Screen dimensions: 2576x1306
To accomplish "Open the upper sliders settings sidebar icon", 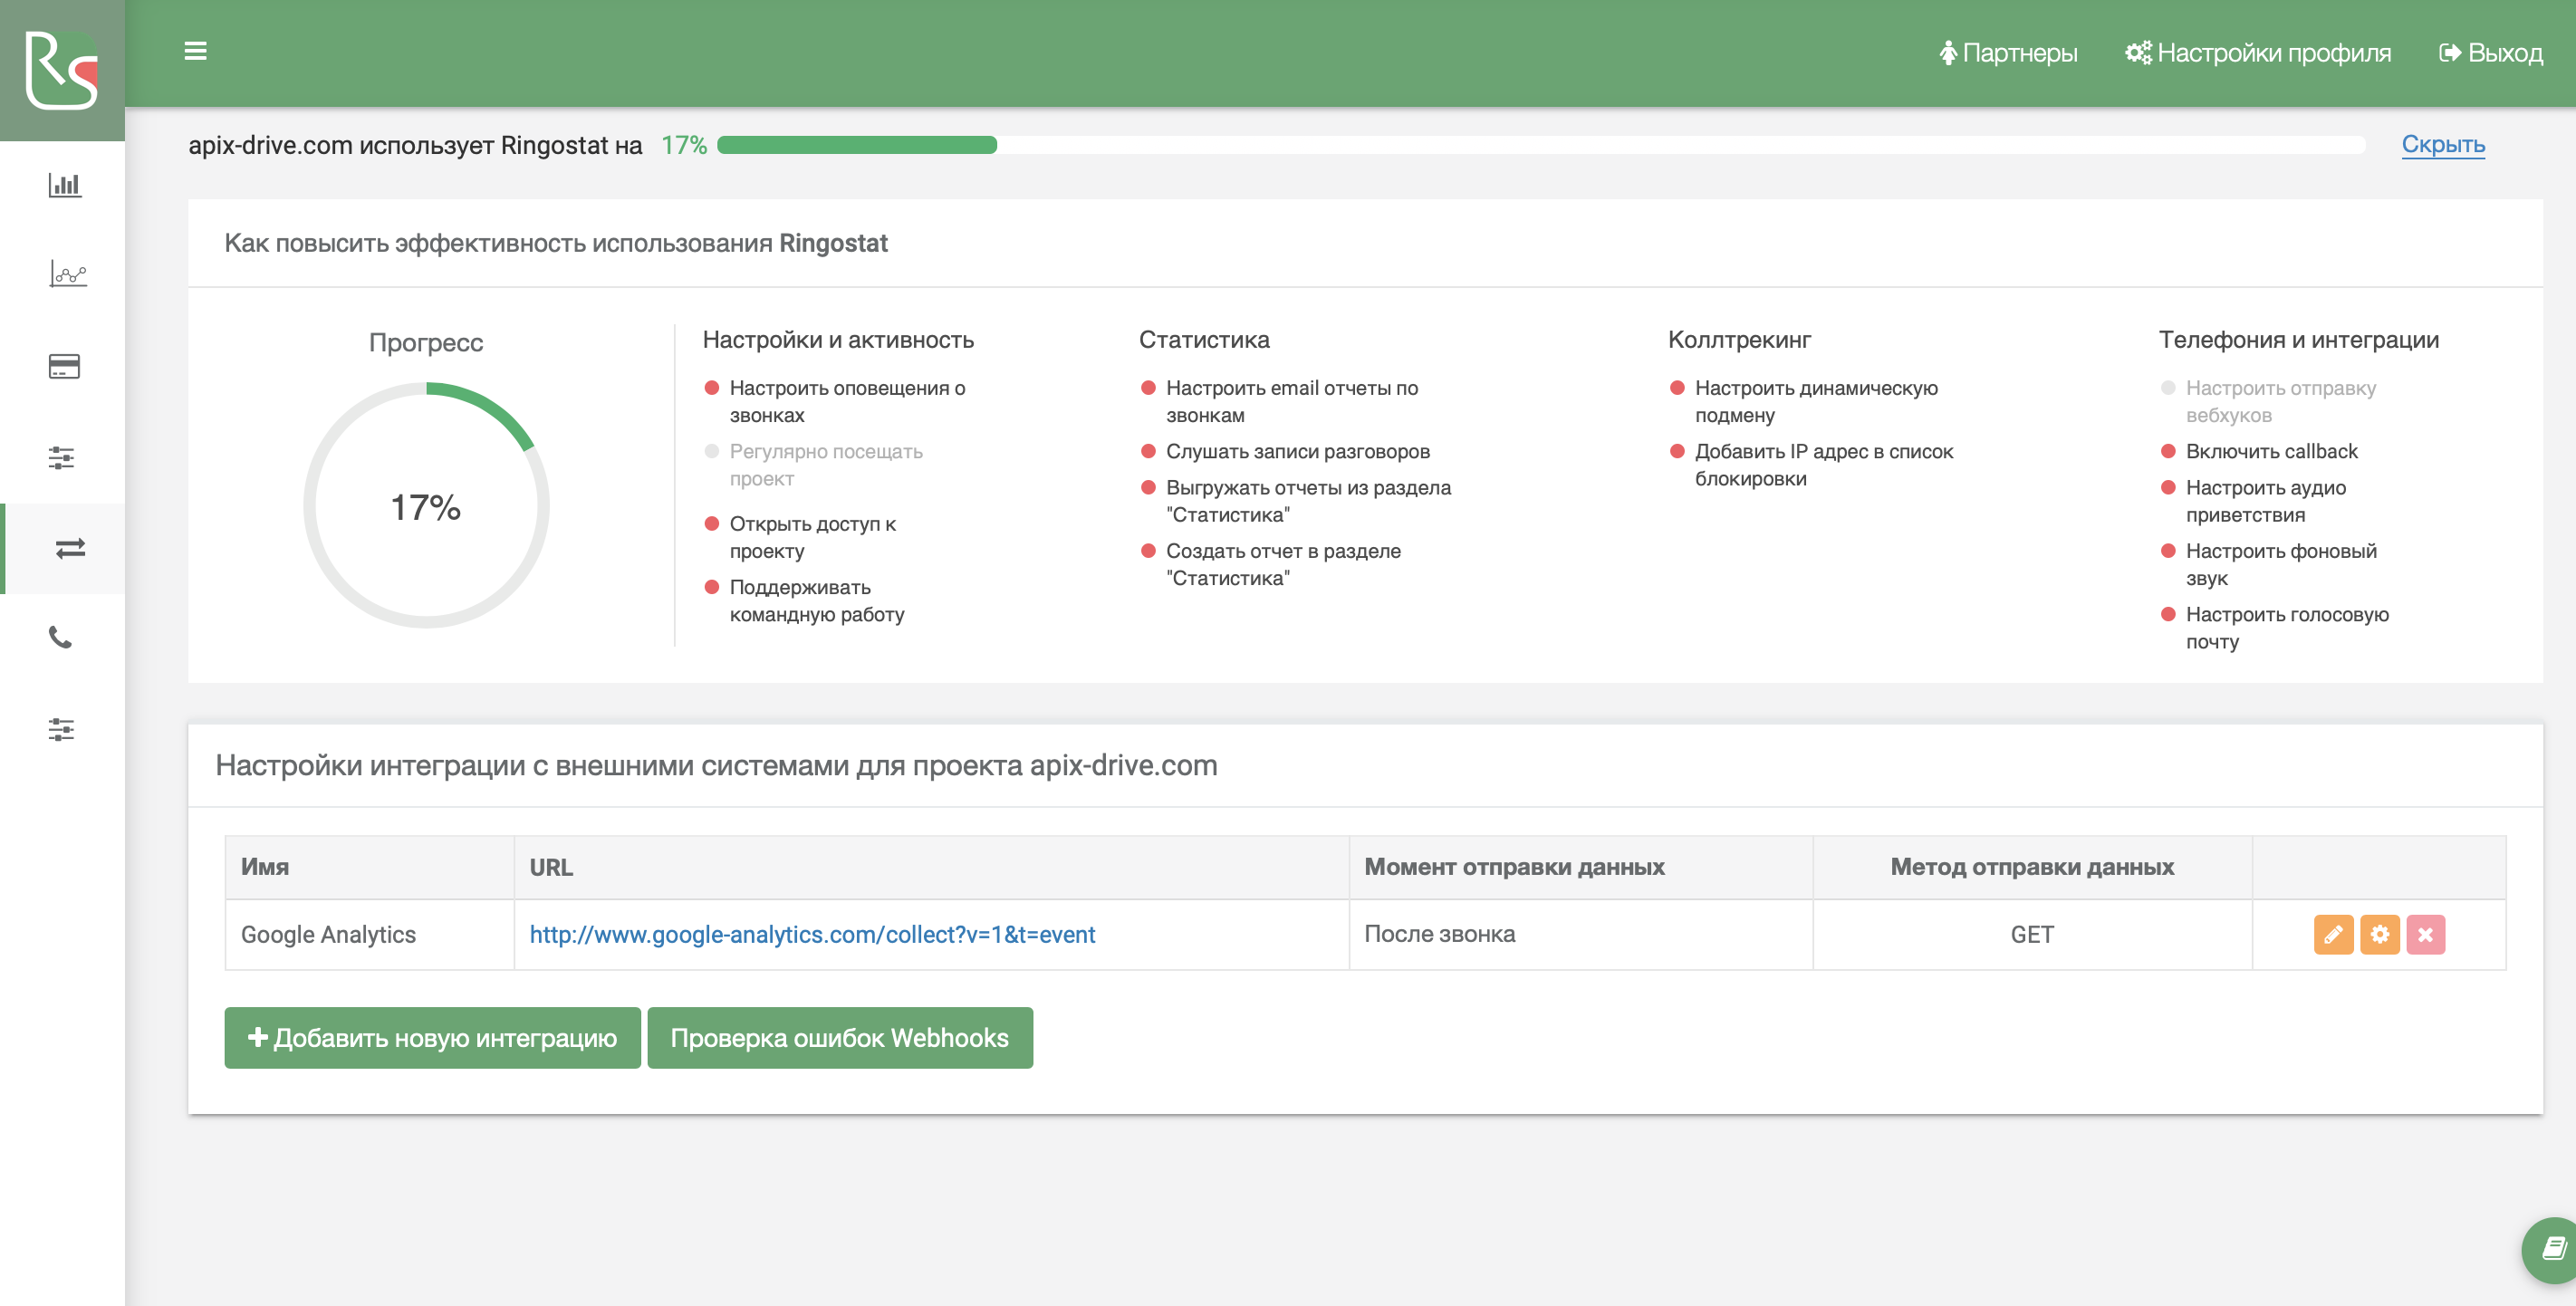I will (x=61, y=458).
